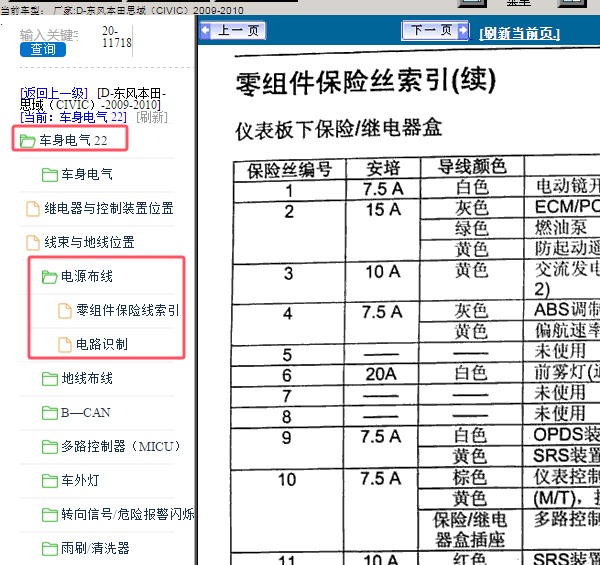Screen dimensions: 600x565
Task: Collapse the 电源布线 tree node
Action: 87,276
